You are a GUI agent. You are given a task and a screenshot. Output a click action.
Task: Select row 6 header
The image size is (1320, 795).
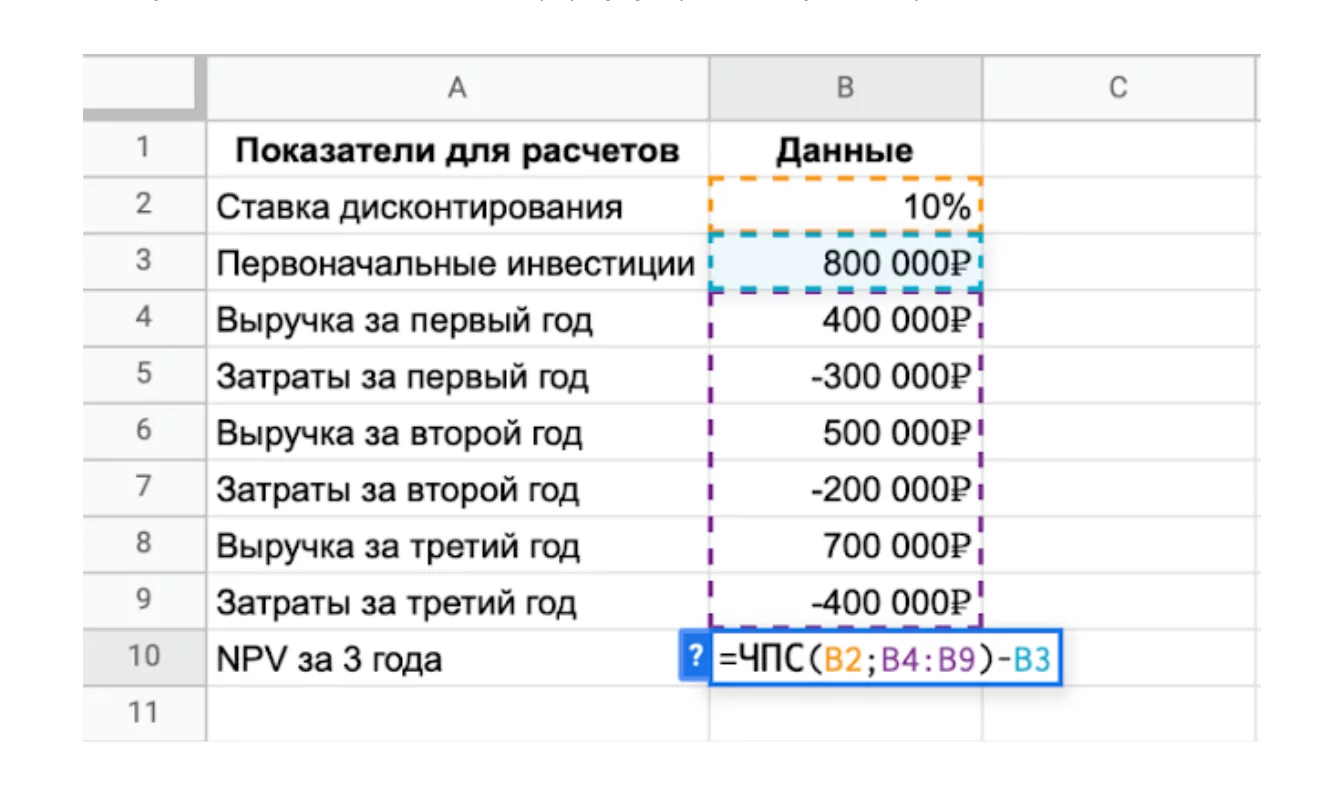click(144, 431)
